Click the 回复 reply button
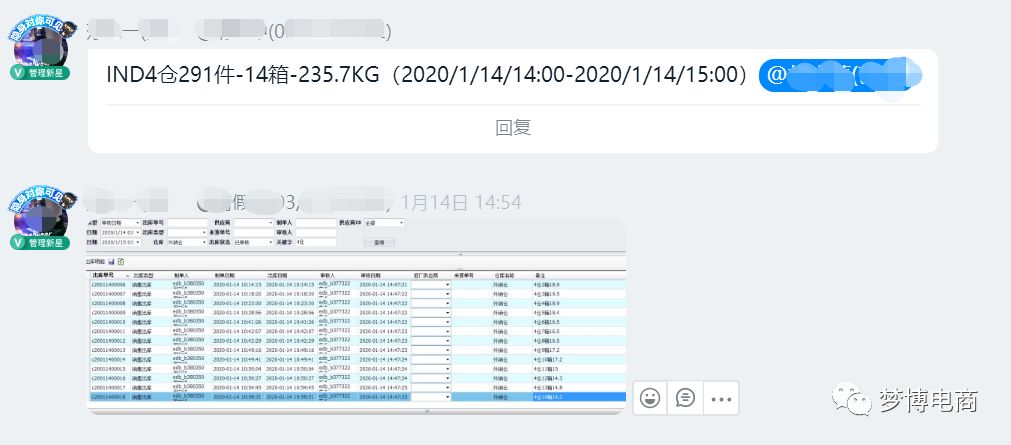The width and height of the screenshot is (1011, 445). point(513,128)
